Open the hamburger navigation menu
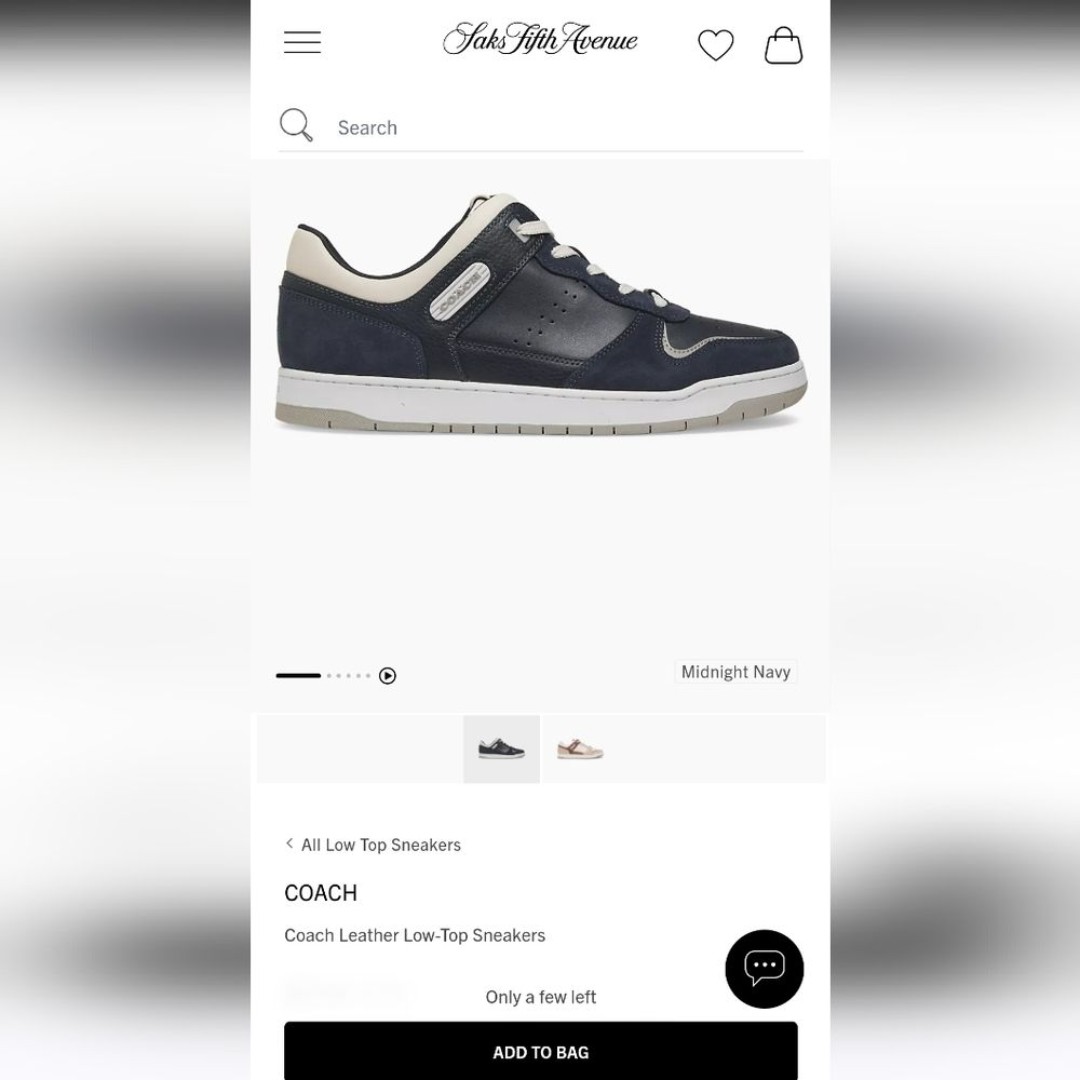 [302, 42]
